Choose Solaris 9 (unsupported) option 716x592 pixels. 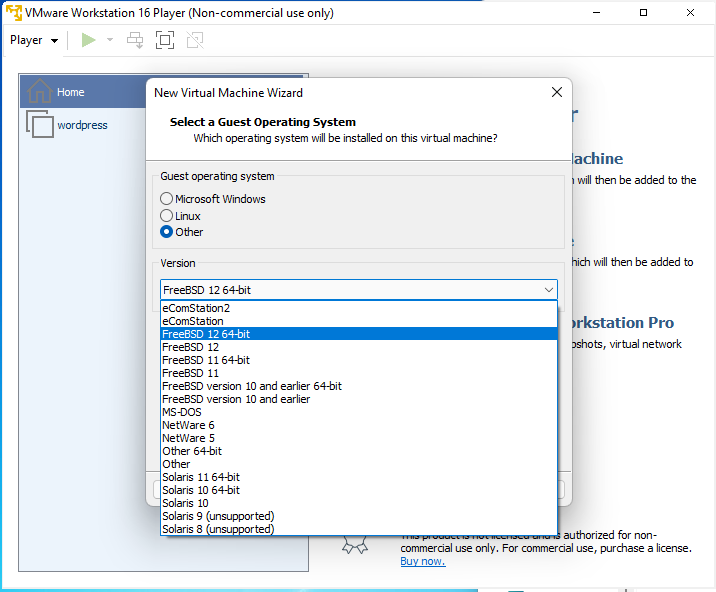click(x=359, y=516)
